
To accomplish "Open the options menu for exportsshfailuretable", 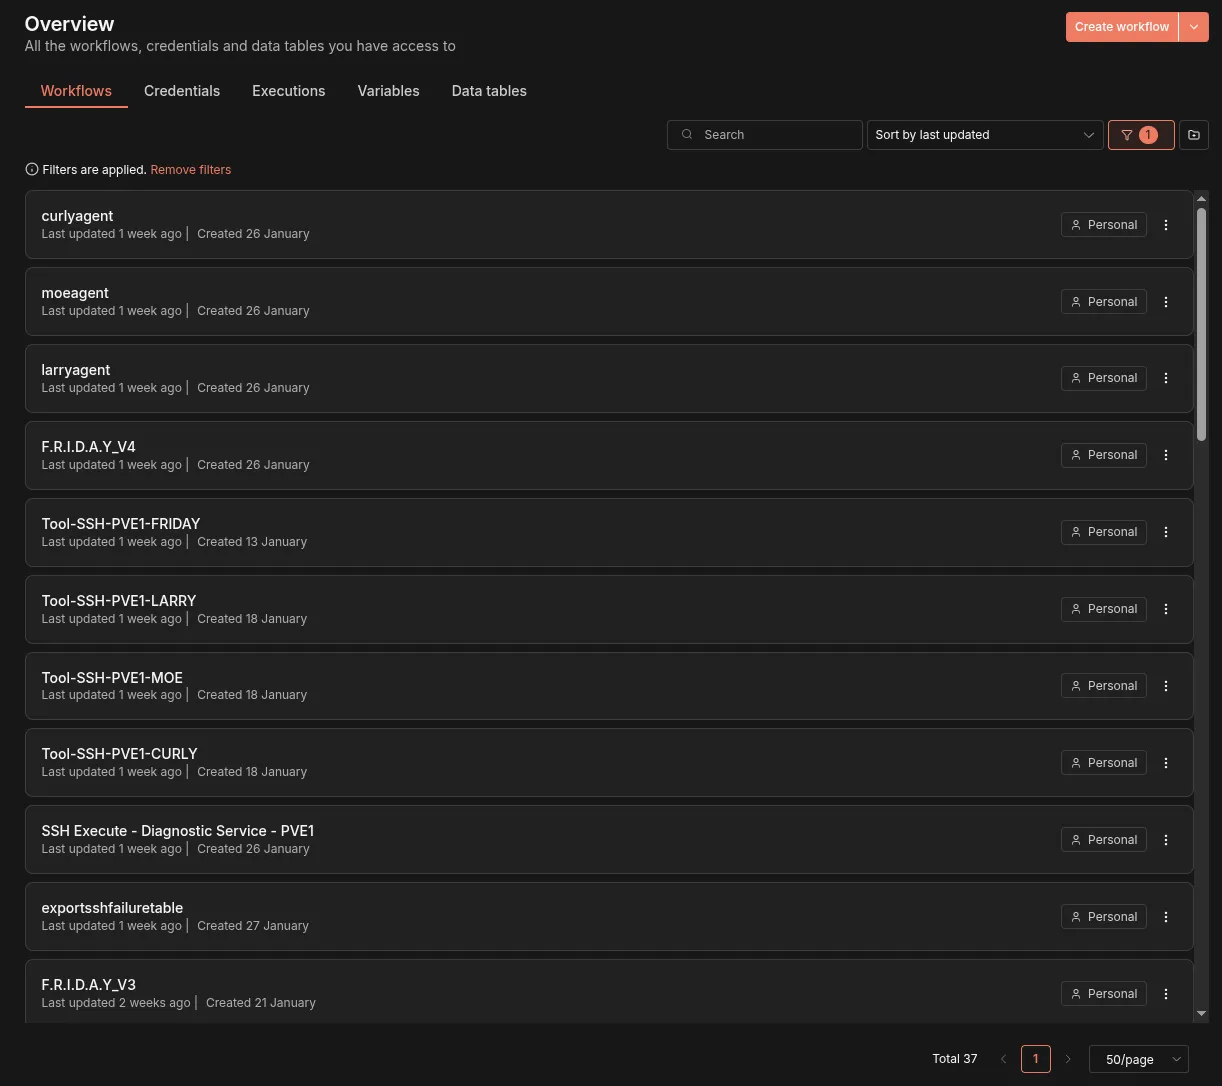I will [1166, 916].
